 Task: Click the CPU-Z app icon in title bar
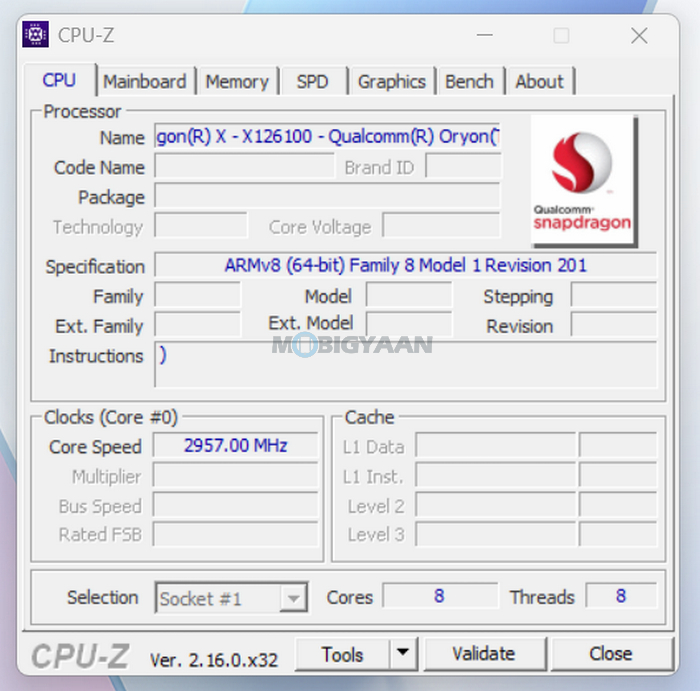(x=35, y=34)
